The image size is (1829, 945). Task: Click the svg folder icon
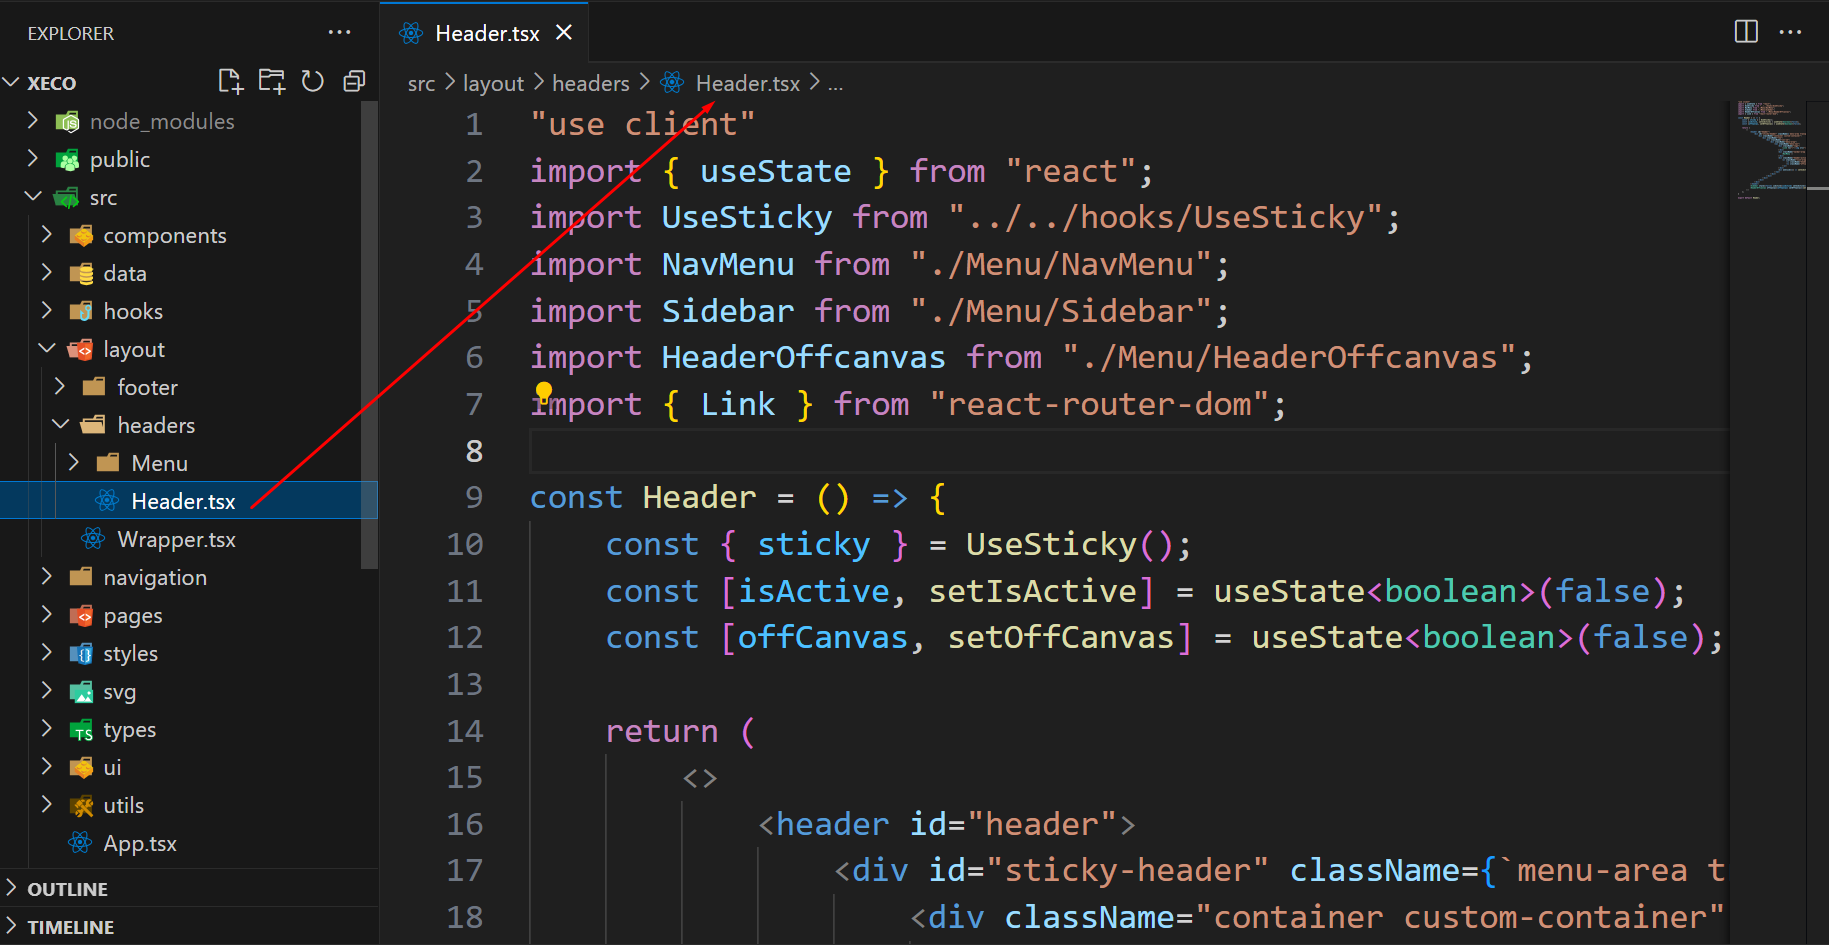click(x=81, y=692)
